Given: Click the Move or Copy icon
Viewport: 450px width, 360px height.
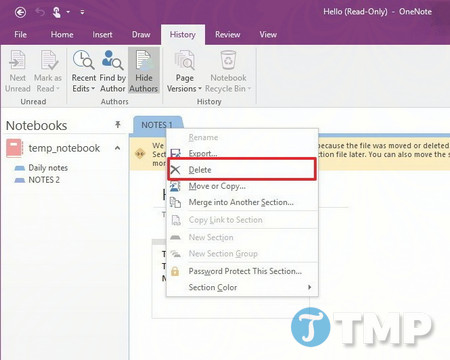Looking at the screenshot, I should tap(175, 186).
